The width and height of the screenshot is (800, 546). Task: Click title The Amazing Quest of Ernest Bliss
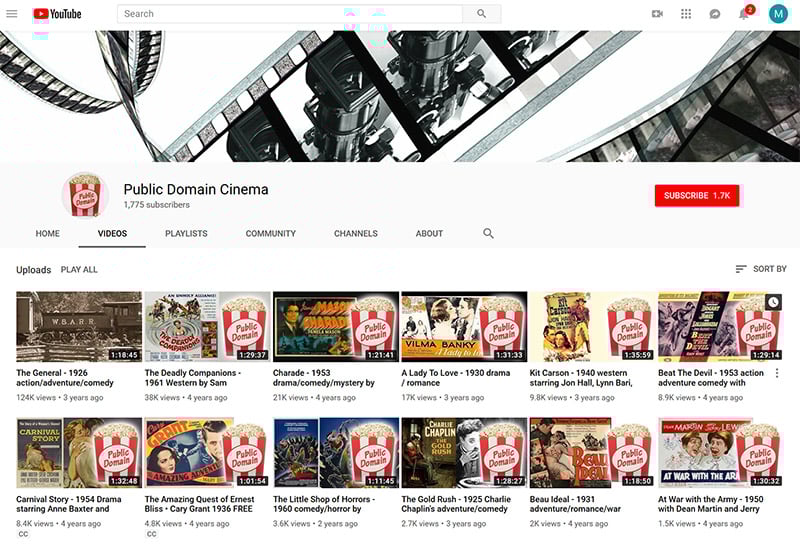(x=199, y=504)
